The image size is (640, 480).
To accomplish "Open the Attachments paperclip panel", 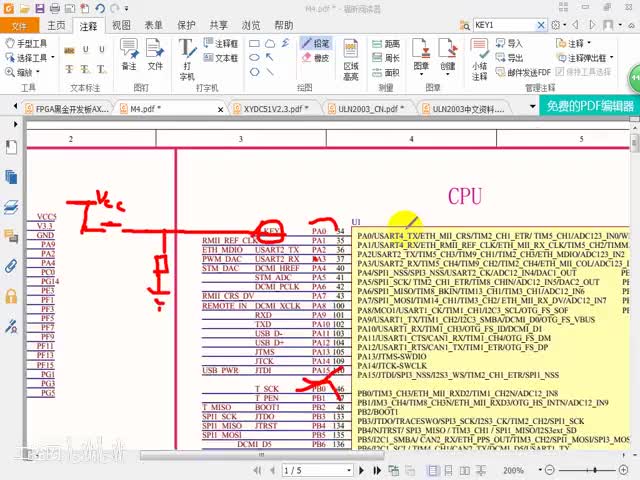I will 11,266.
